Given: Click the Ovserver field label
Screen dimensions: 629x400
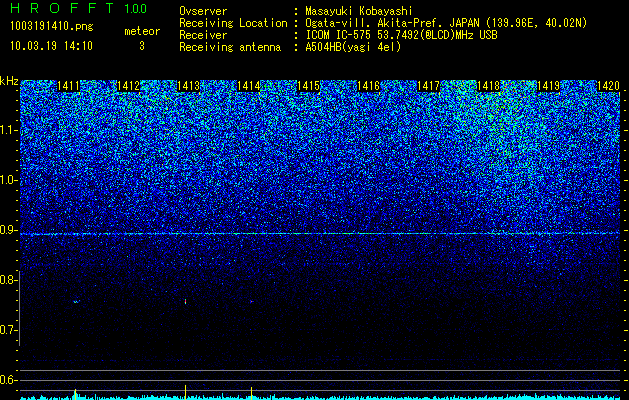Looking at the screenshot, I should (x=203, y=11).
